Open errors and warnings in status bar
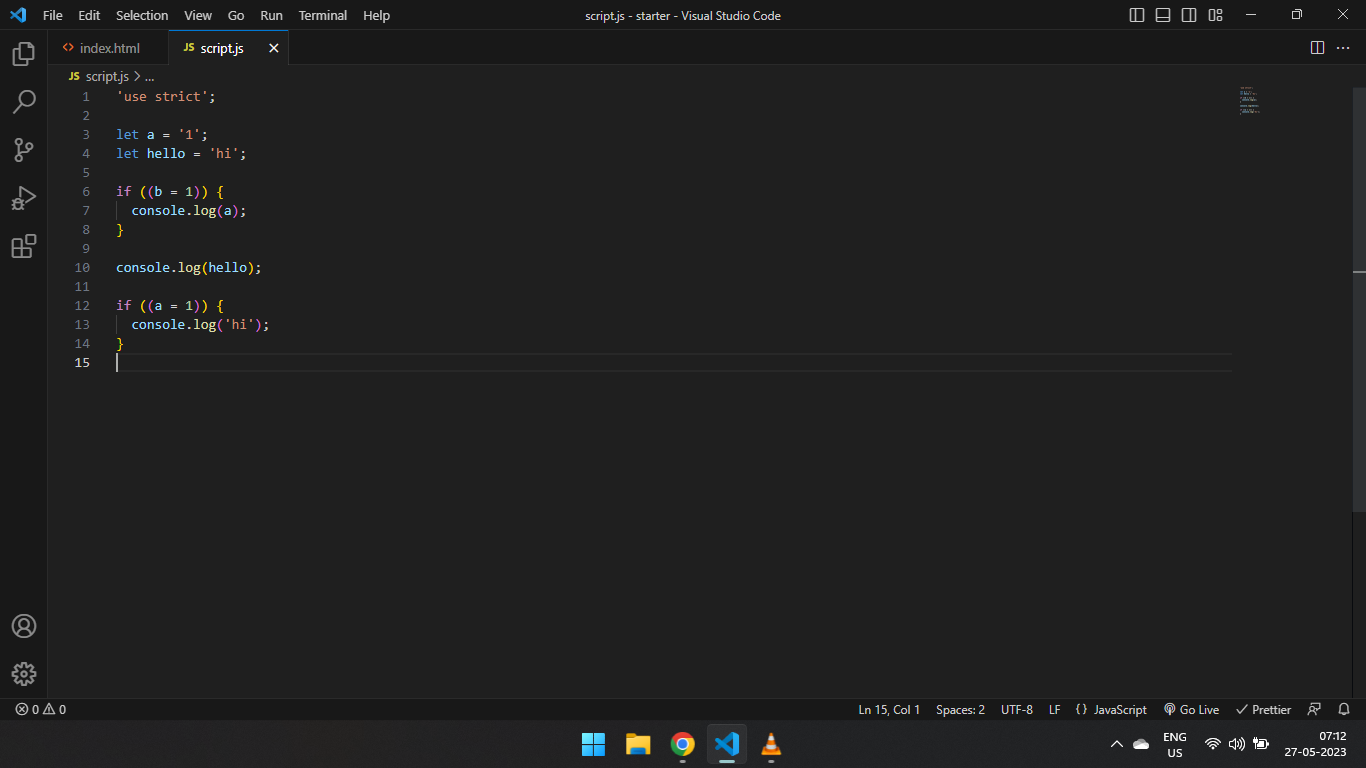1366x768 pixels. (41, 709)
